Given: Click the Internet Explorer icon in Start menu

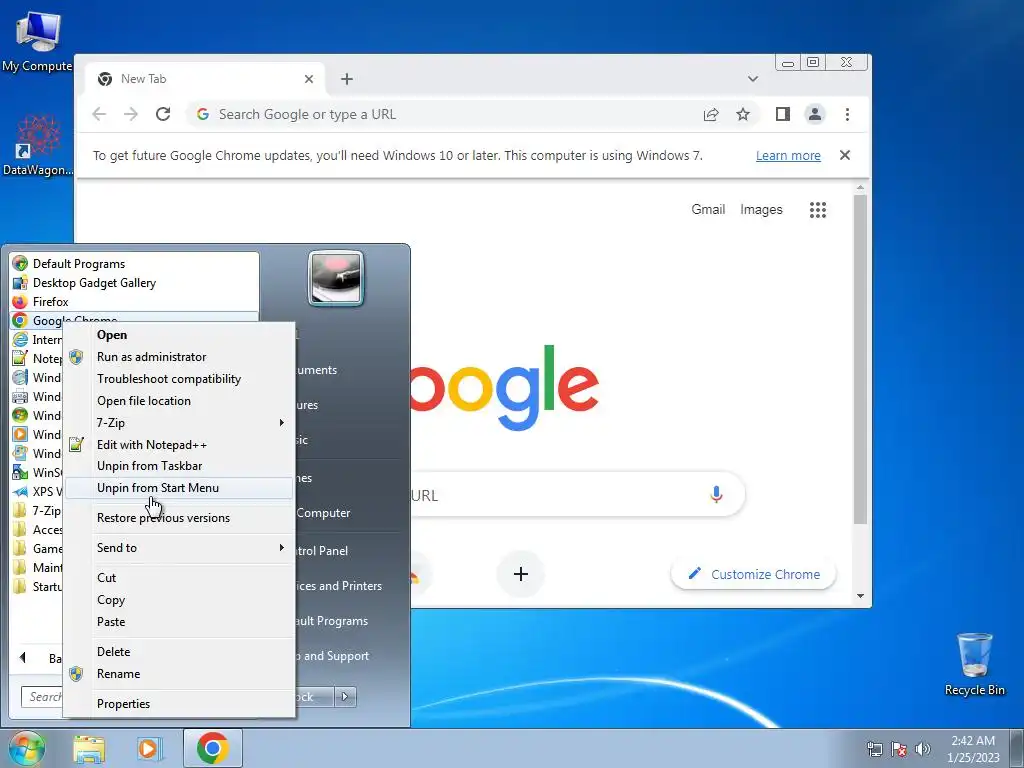Looking at the screenshot, I should pyautogui.click(x=20, y=340).
